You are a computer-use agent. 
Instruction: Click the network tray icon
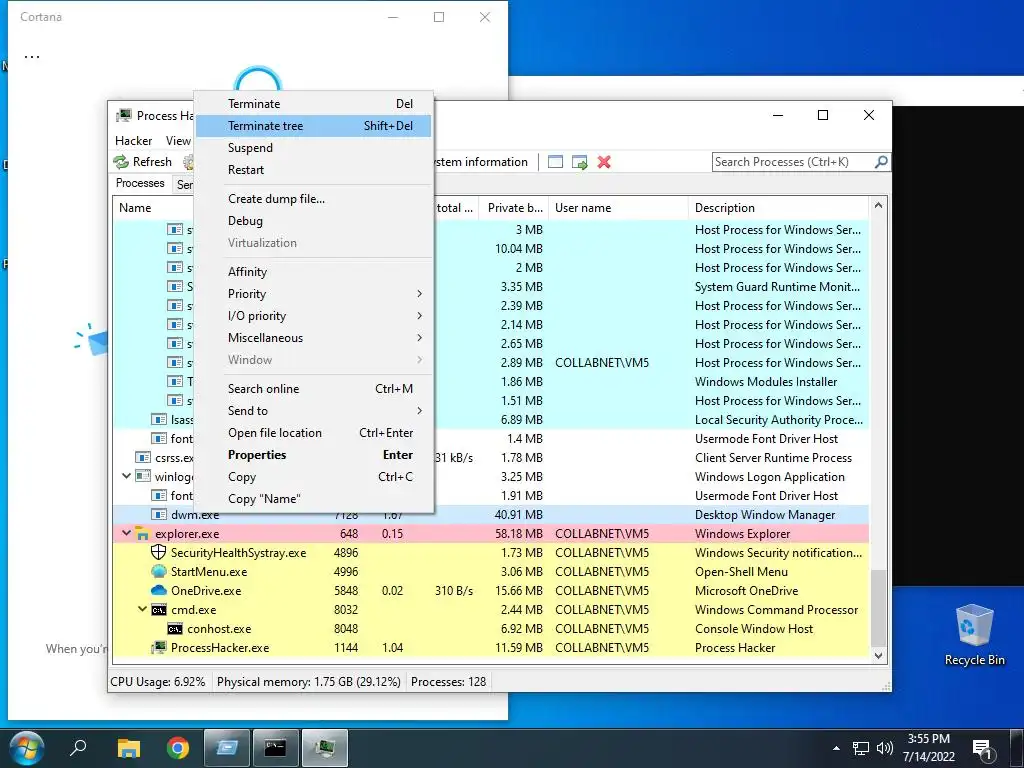click(861, 748)
